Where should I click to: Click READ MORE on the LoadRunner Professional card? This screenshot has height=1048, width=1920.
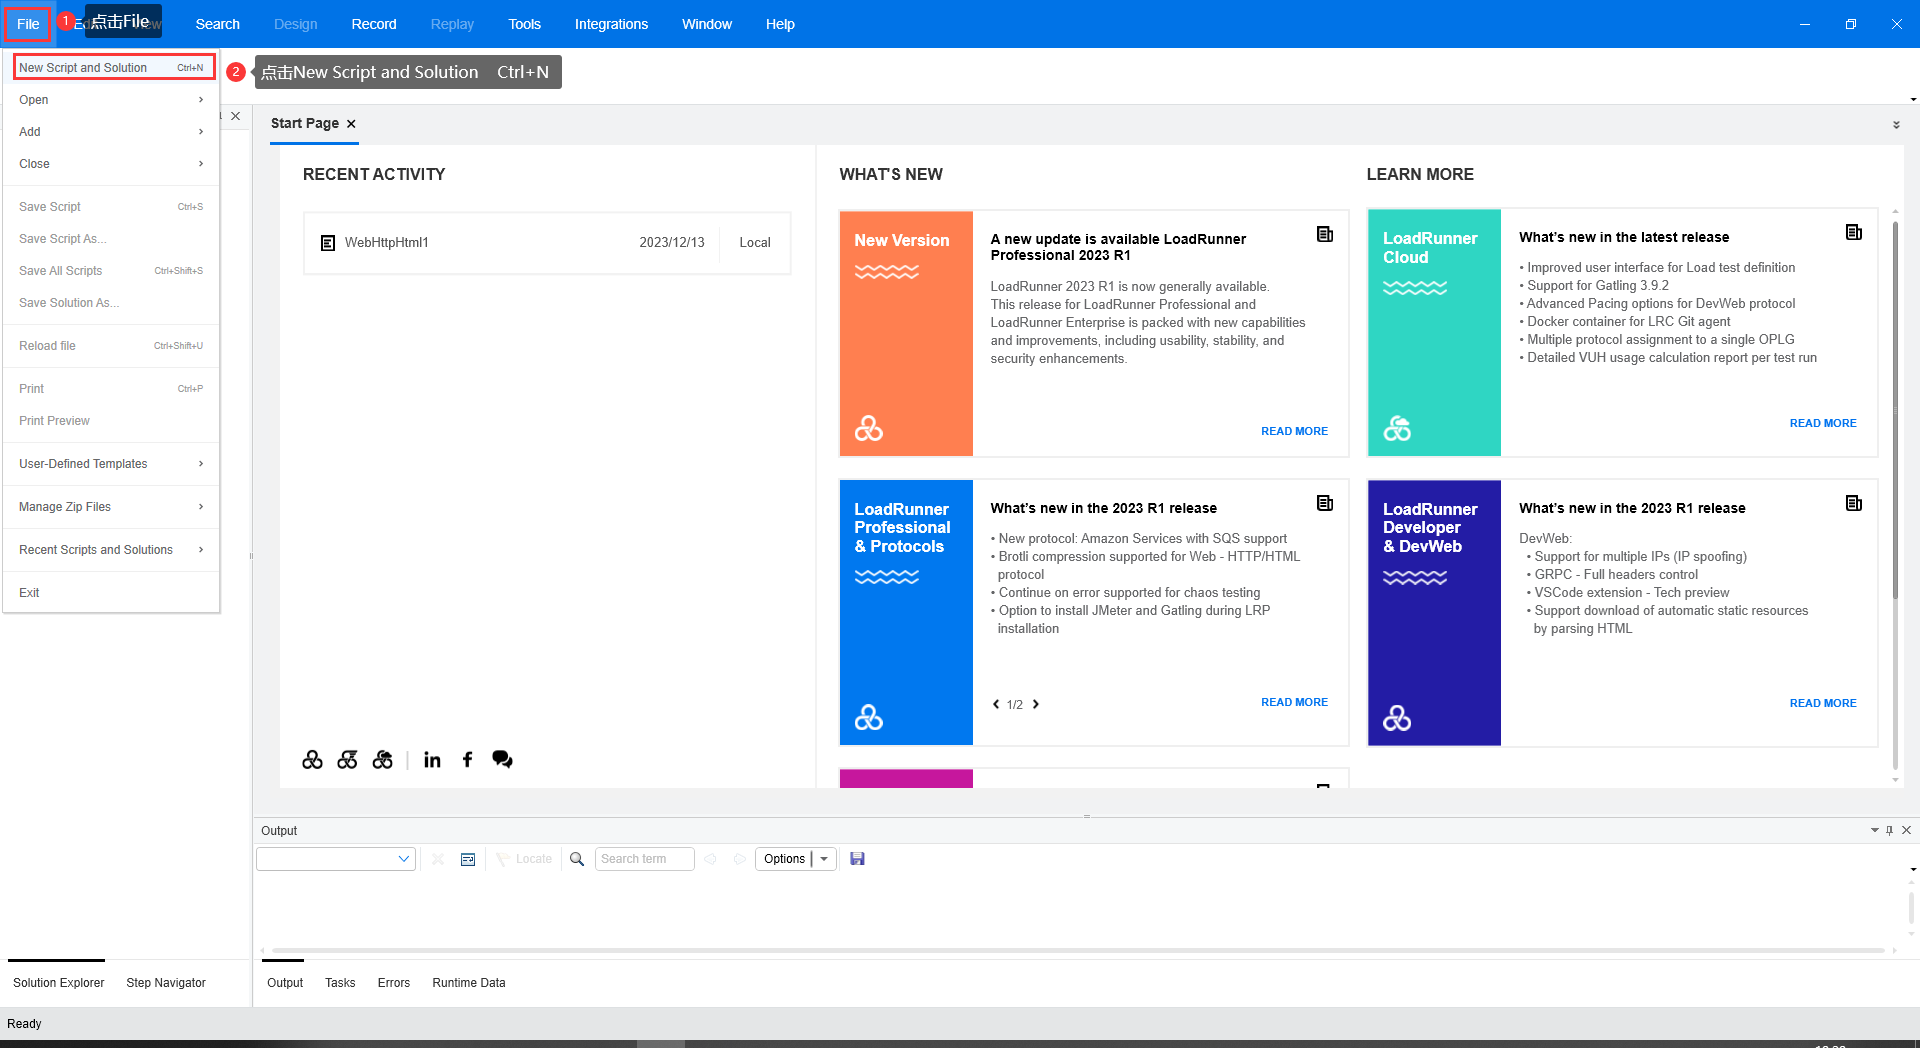1294,702
